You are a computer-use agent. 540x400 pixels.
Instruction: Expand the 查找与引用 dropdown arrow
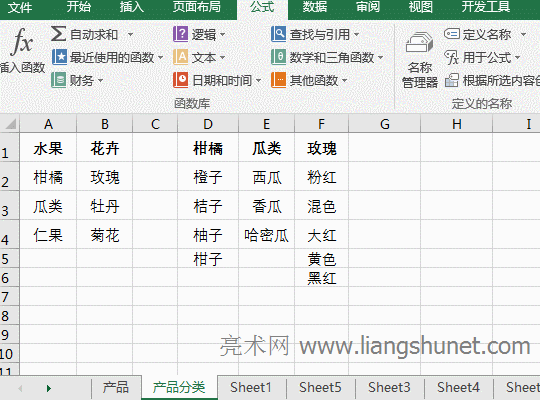(356, 34)
